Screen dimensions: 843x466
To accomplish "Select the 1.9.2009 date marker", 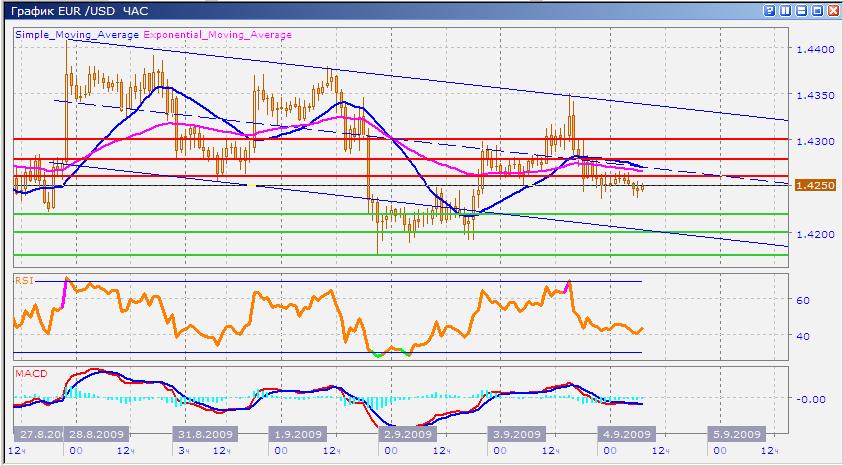I will [x=298, y=434].
